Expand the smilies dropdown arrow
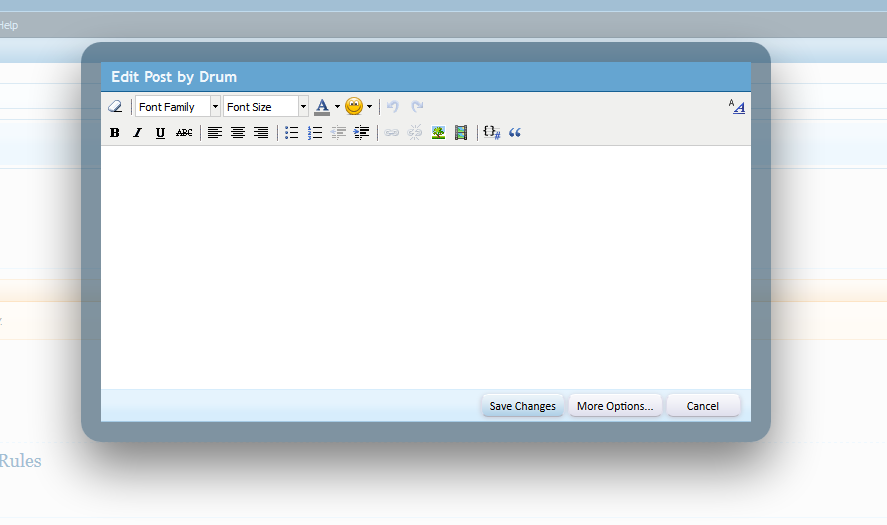 (x=369, y=106)
